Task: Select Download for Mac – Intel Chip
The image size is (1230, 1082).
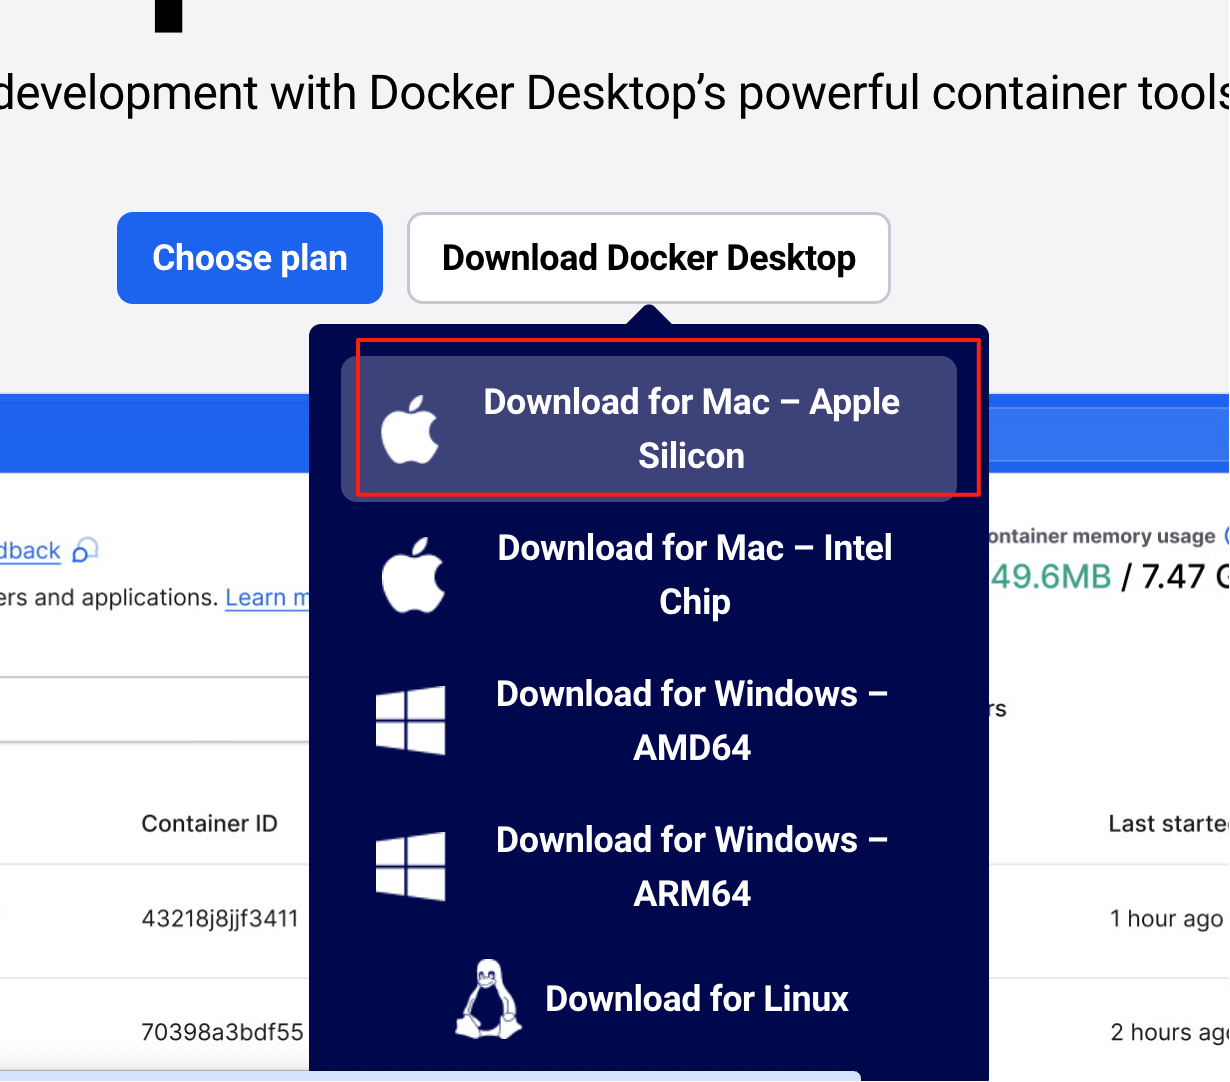Action: pyautogui.click(x=649, y=574)
